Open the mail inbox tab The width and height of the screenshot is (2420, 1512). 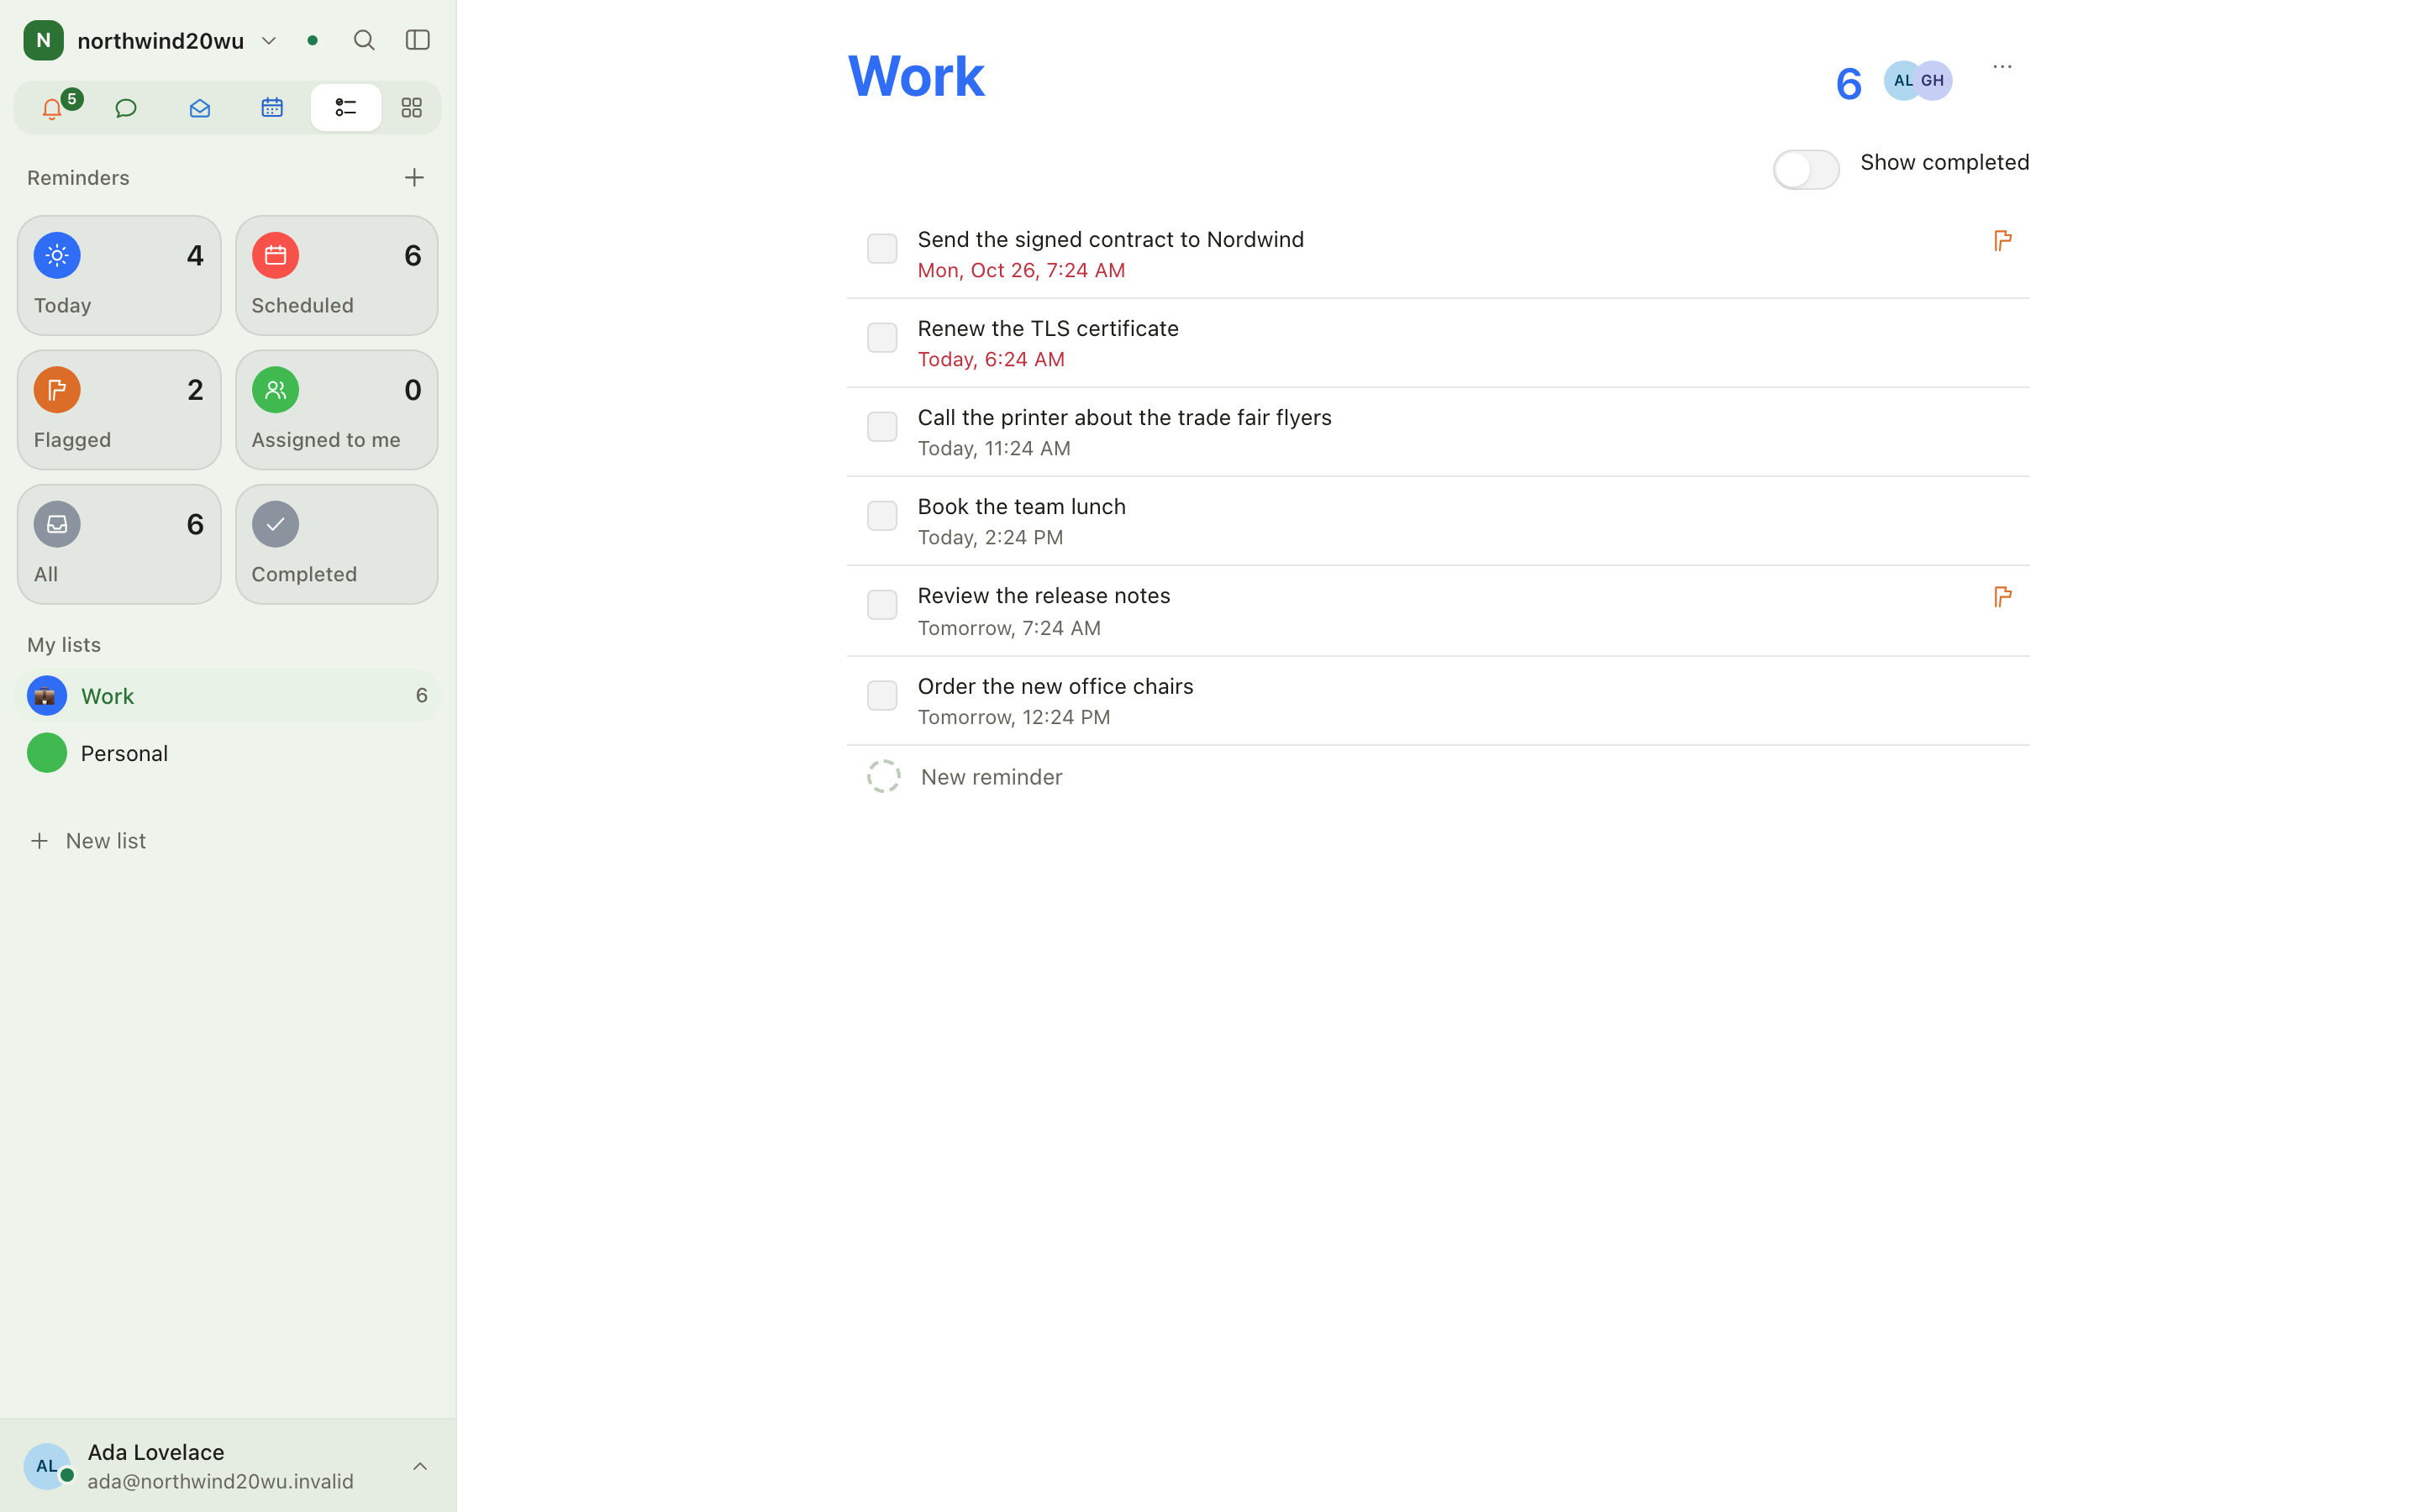point(199,107)
